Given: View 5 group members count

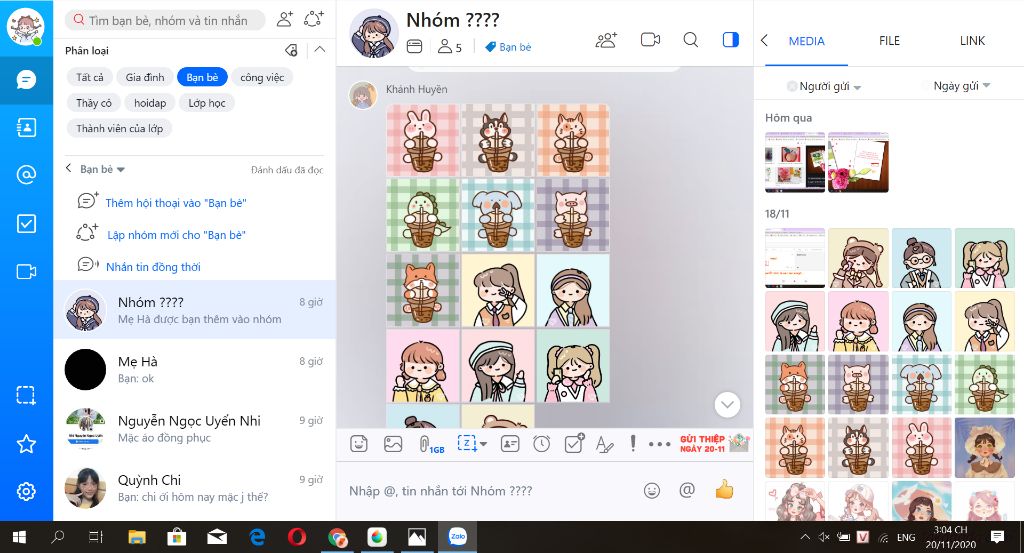Looking at the screenshot, I should [450, 47].
